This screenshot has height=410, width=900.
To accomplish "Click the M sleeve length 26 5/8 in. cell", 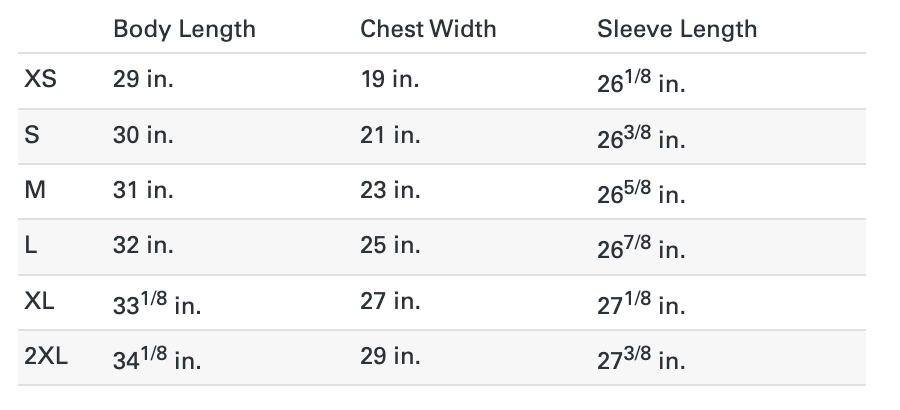I will click(x=641, y=192).
